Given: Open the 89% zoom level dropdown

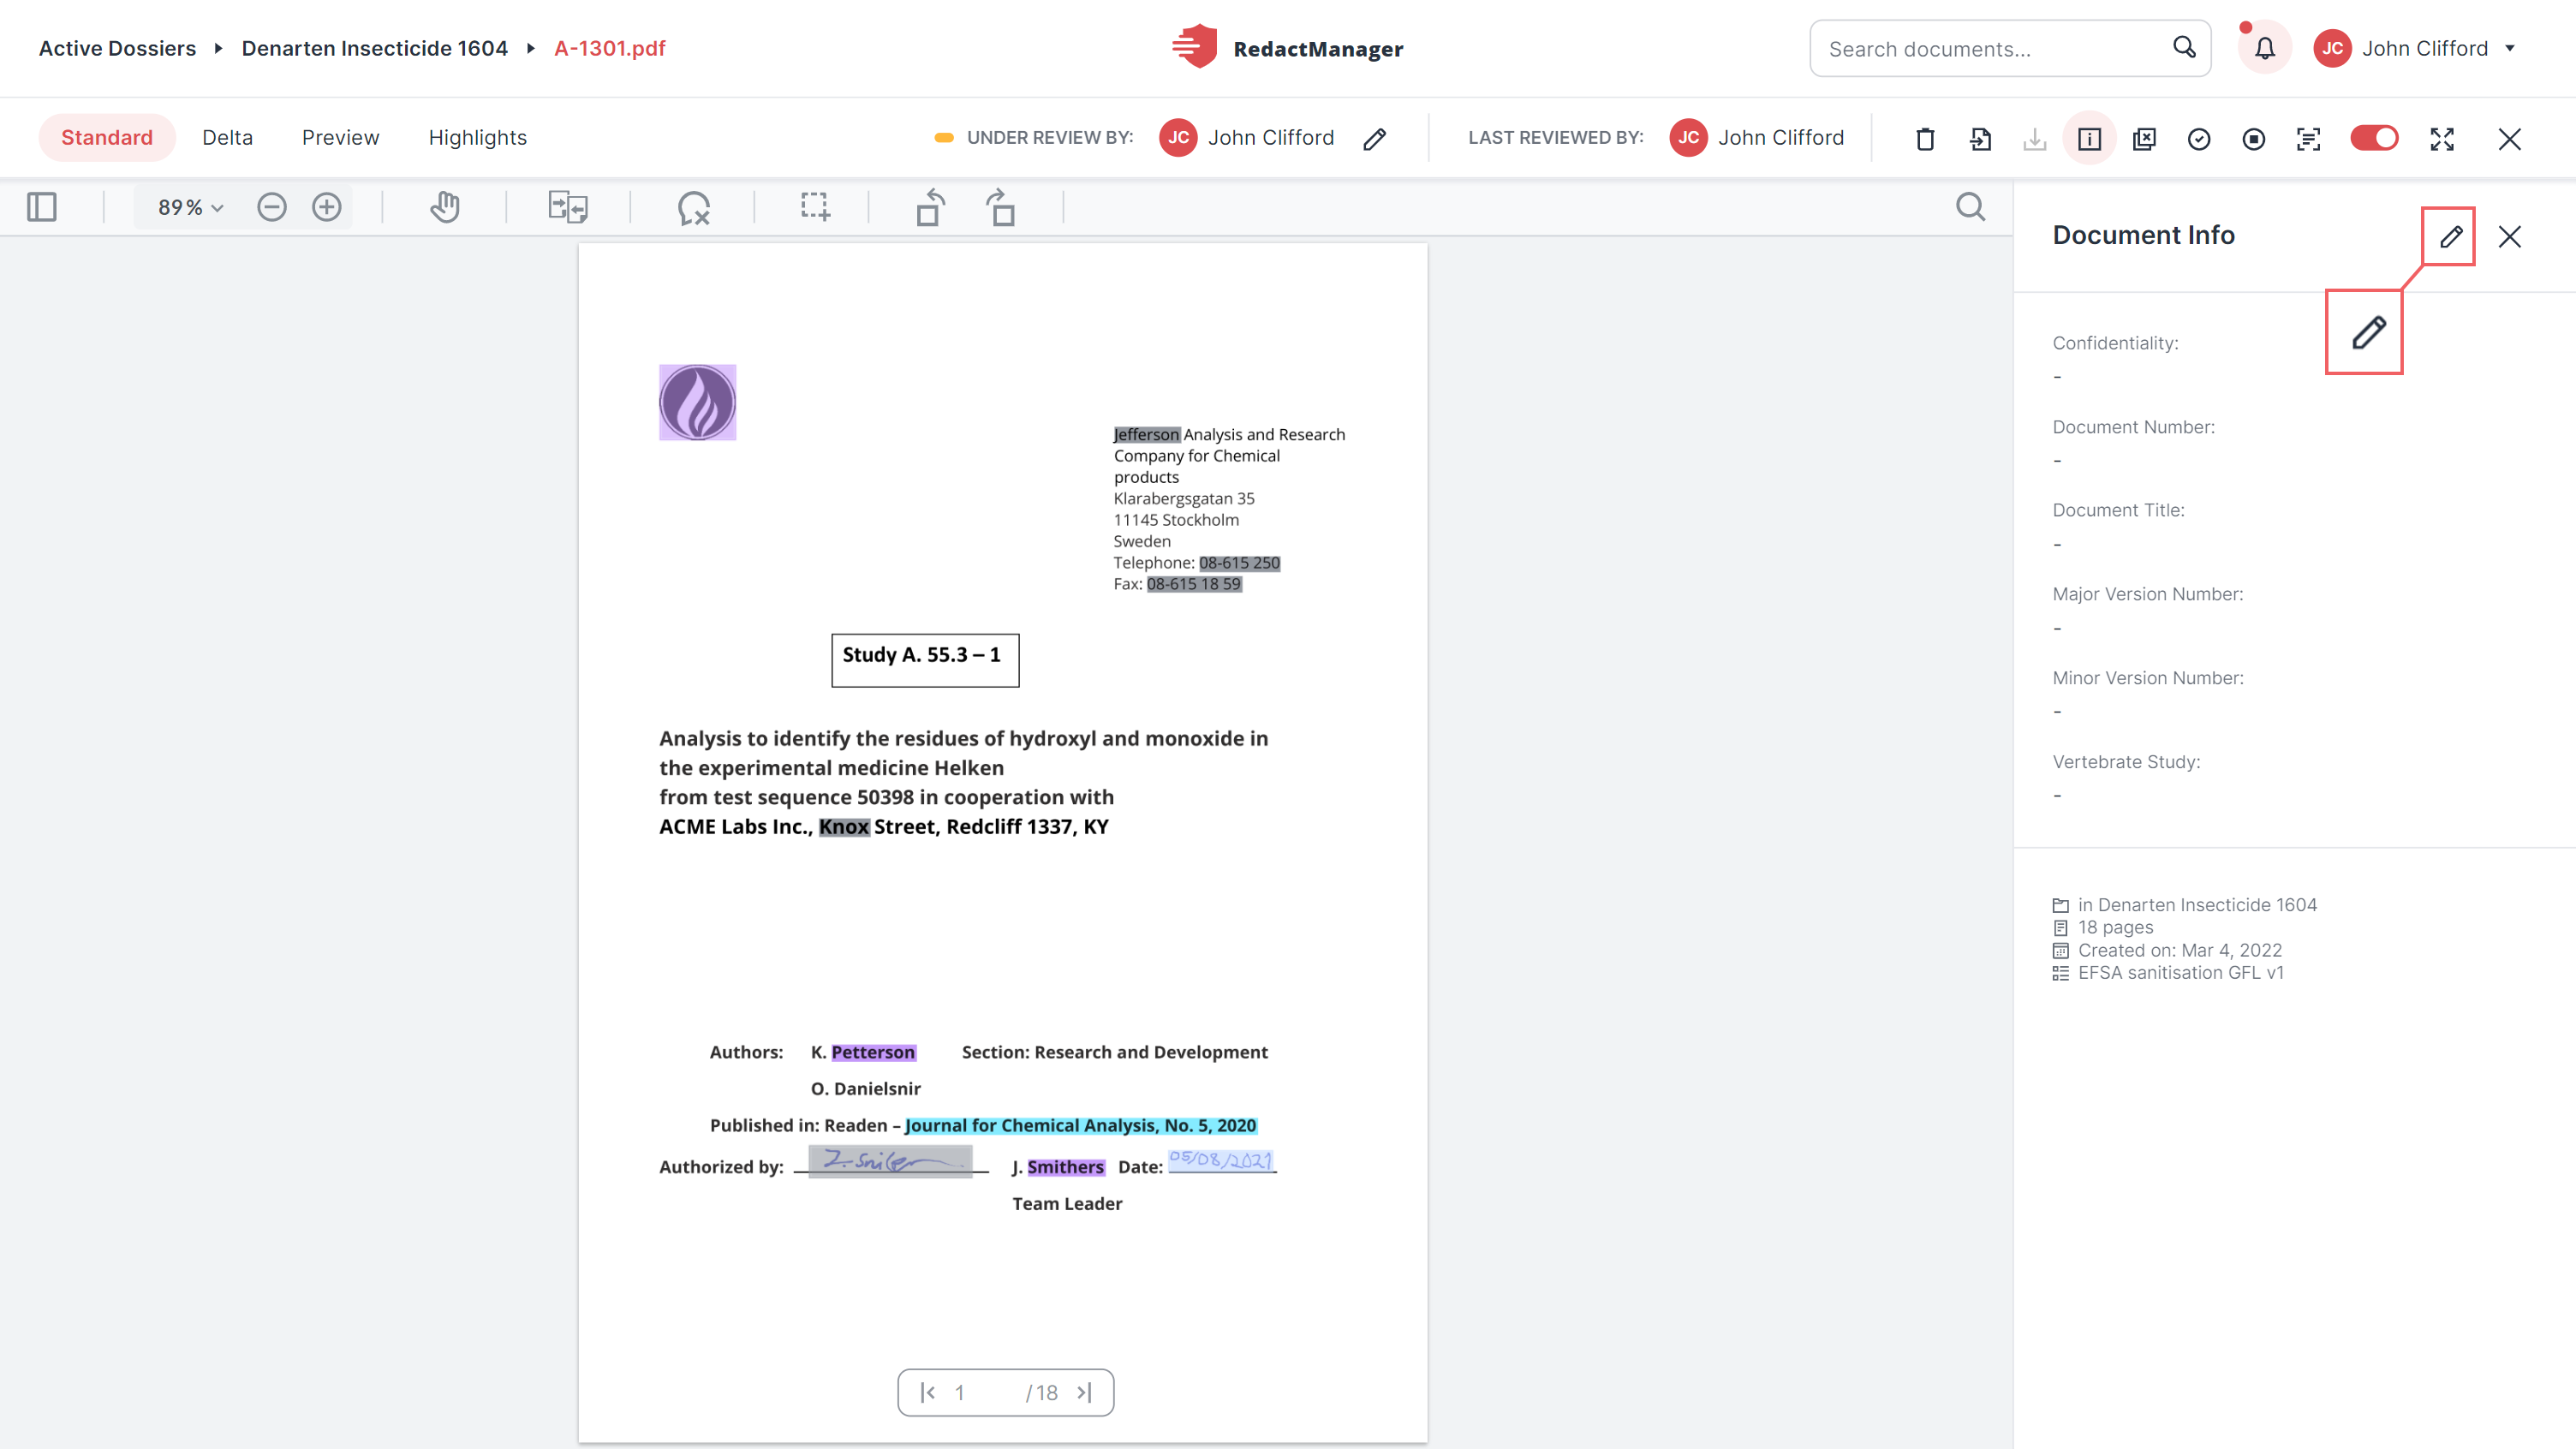Looking at the screenshot, I should 190,207.
